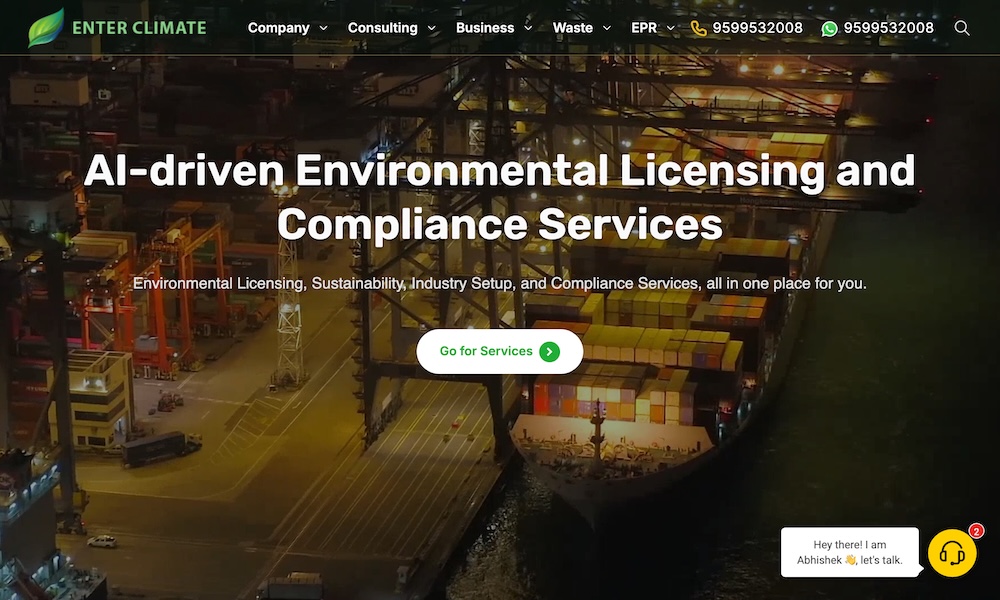Select the Consulting menu item
1000x600 pixels.
tap(382, 28)
